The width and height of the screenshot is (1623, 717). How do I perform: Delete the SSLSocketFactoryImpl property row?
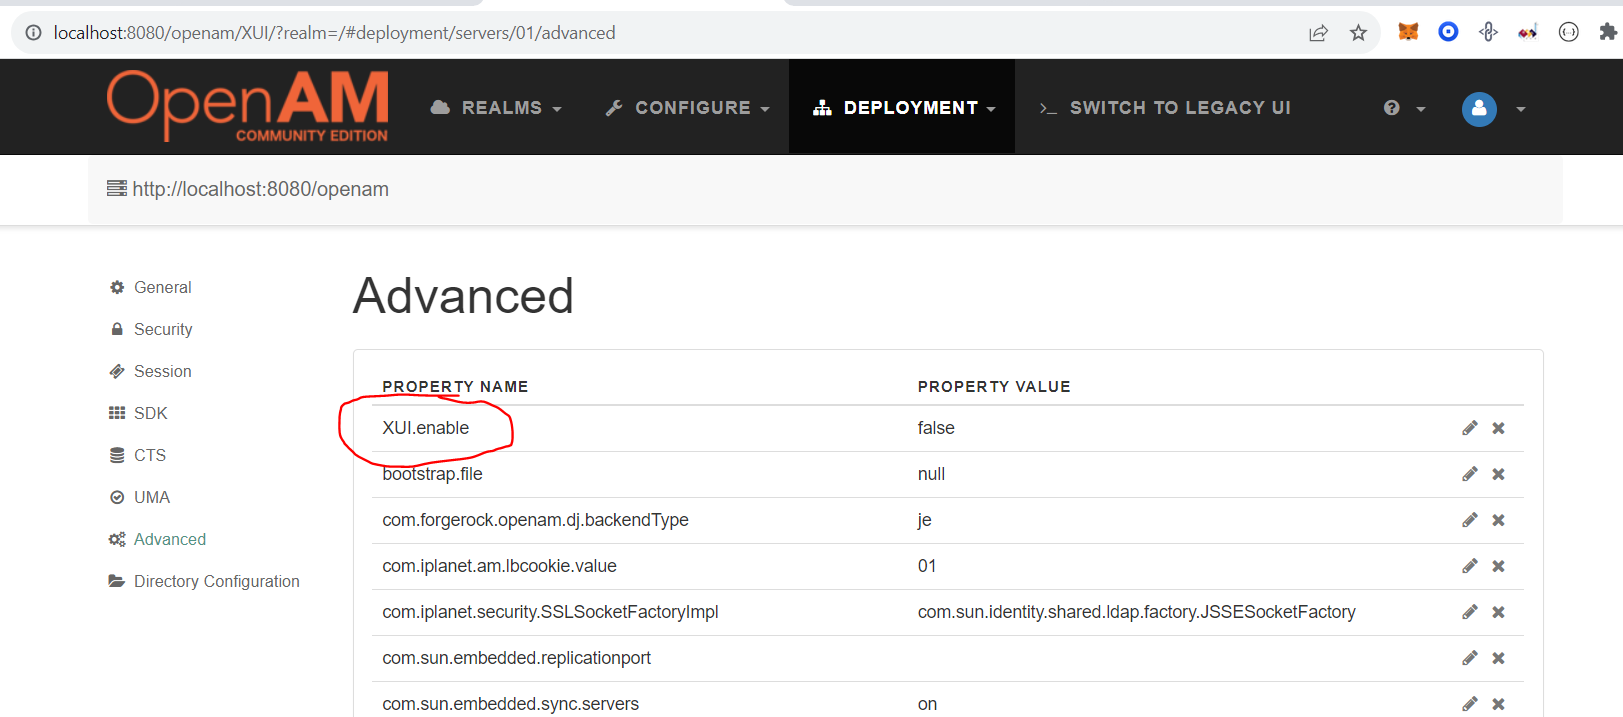[1498, 612]
